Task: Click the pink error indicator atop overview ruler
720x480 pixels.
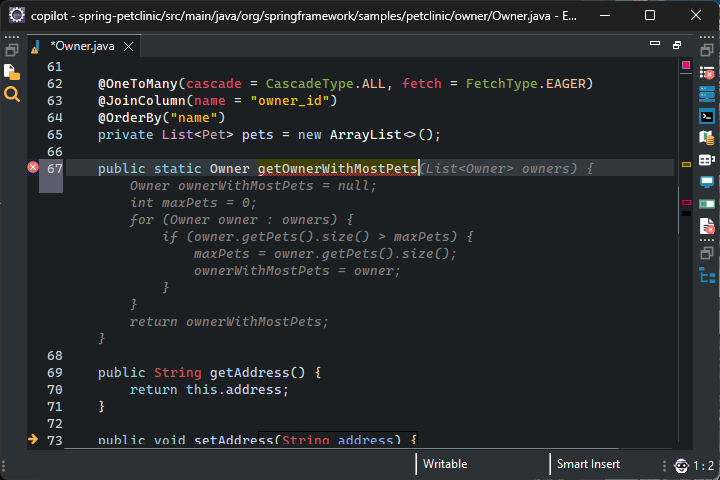Action: [686, 65]
